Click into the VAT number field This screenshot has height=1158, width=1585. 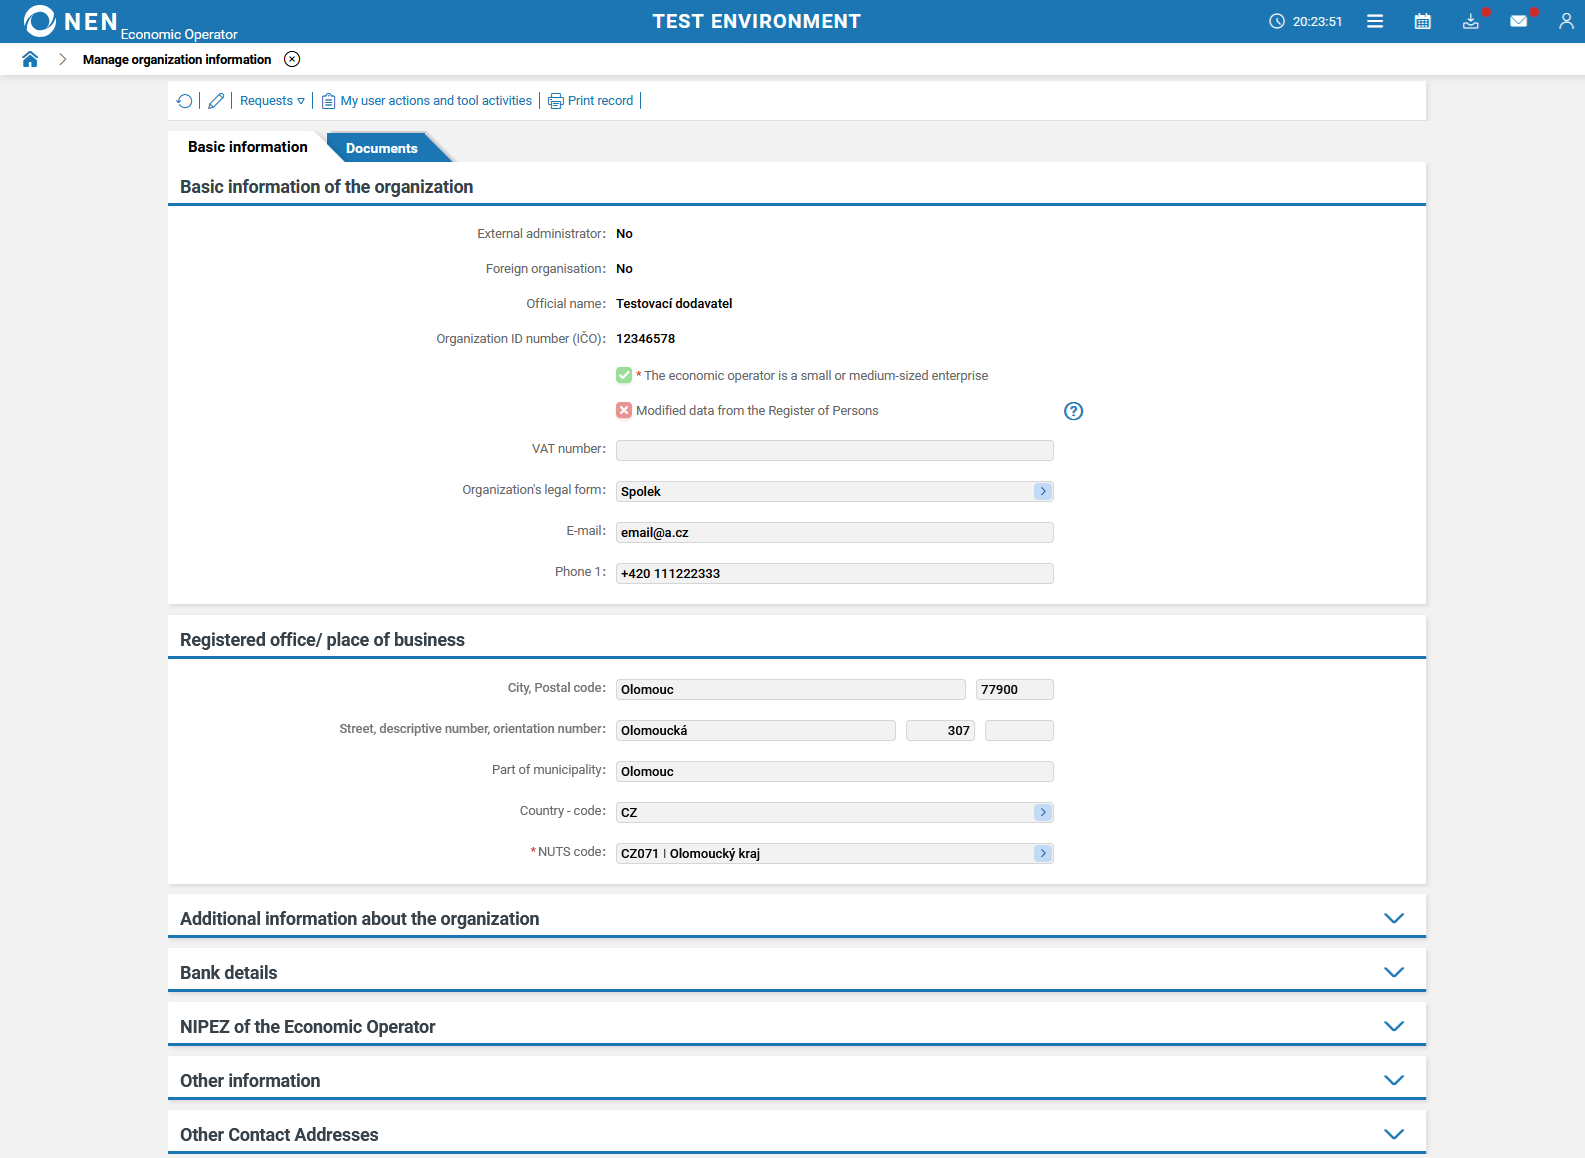(x=834, y=450)
